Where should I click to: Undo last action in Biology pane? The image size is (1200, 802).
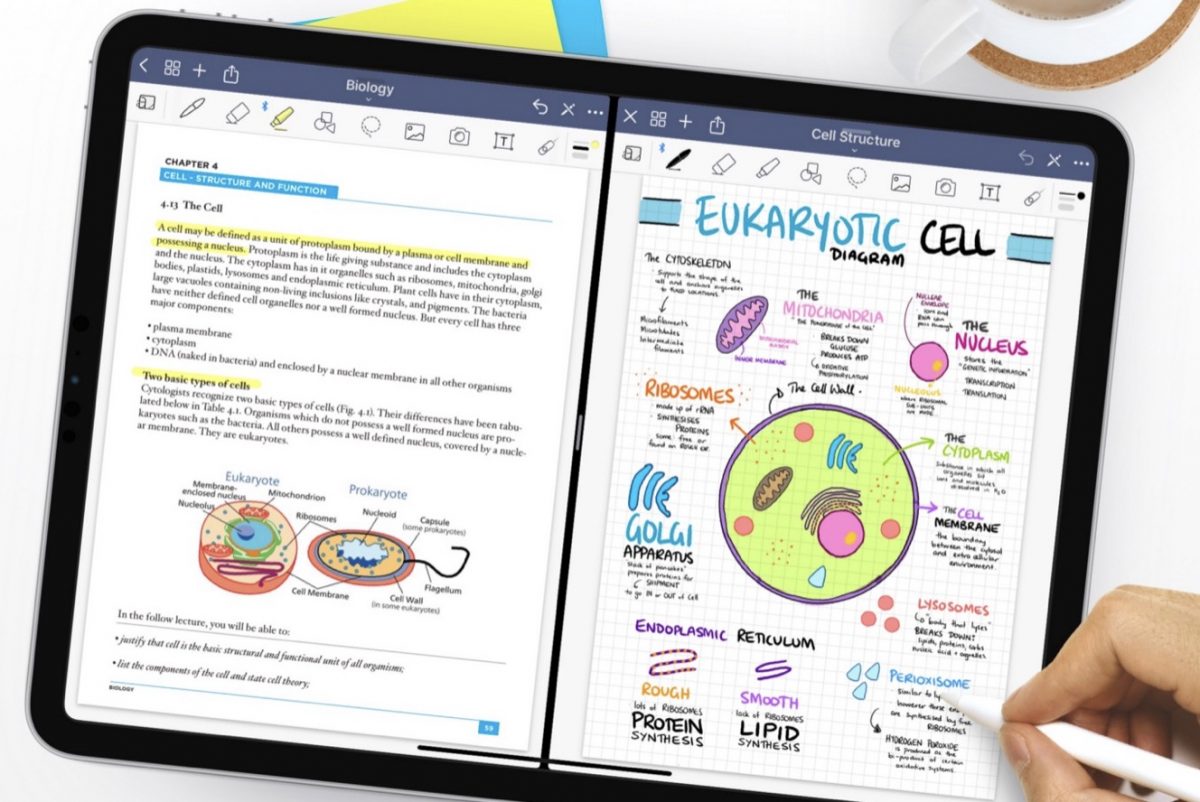pyautogui.click(x=540, y=106)
